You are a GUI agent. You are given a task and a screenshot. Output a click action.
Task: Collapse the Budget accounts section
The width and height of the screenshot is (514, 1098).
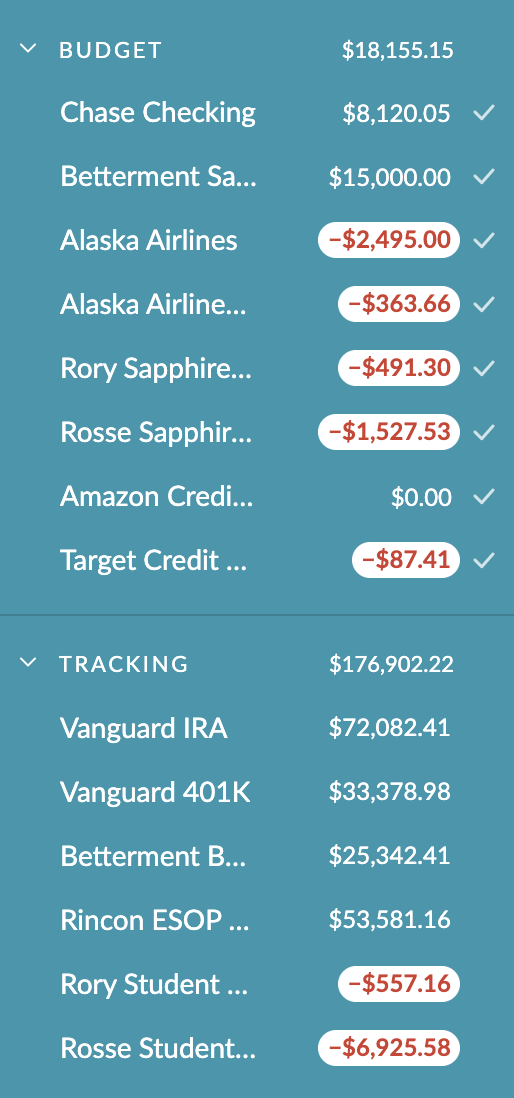tap(28, 49)
